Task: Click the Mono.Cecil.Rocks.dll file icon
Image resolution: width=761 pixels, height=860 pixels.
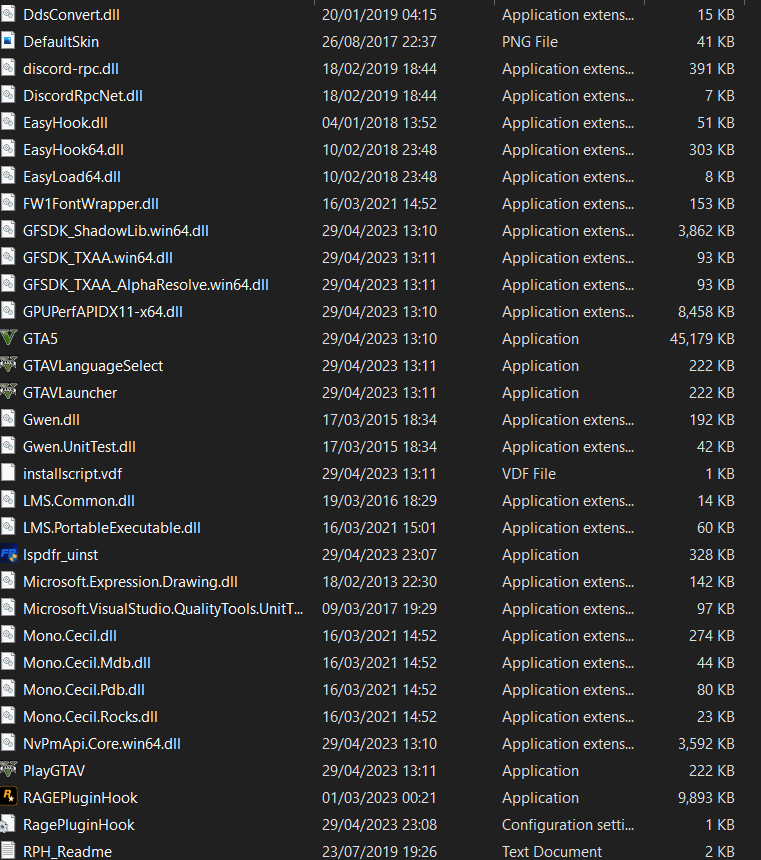Action: [8, 716]
